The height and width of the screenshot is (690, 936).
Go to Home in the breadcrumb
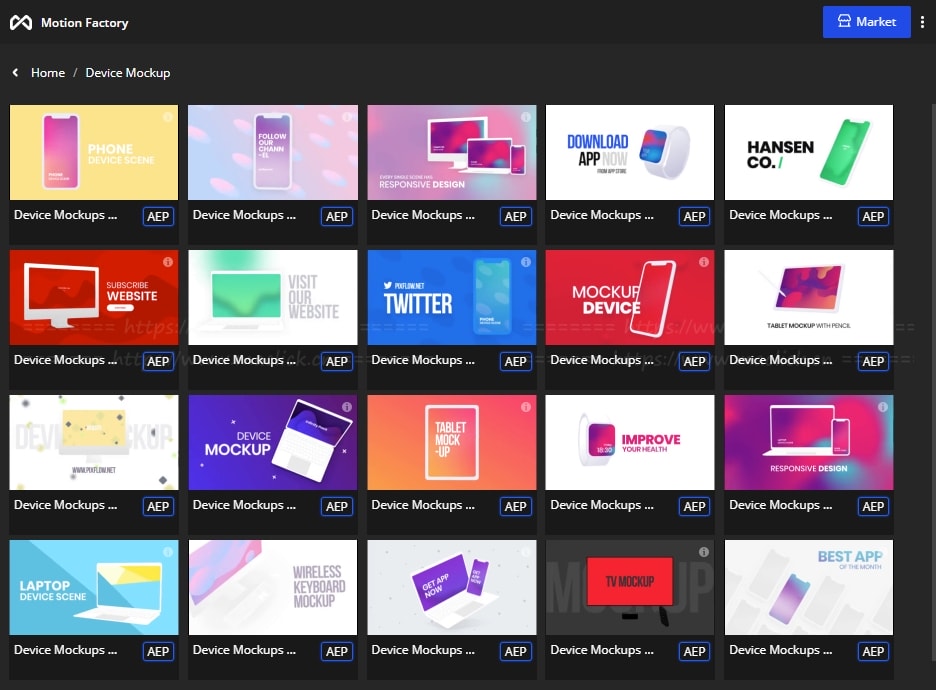point(48,73)
